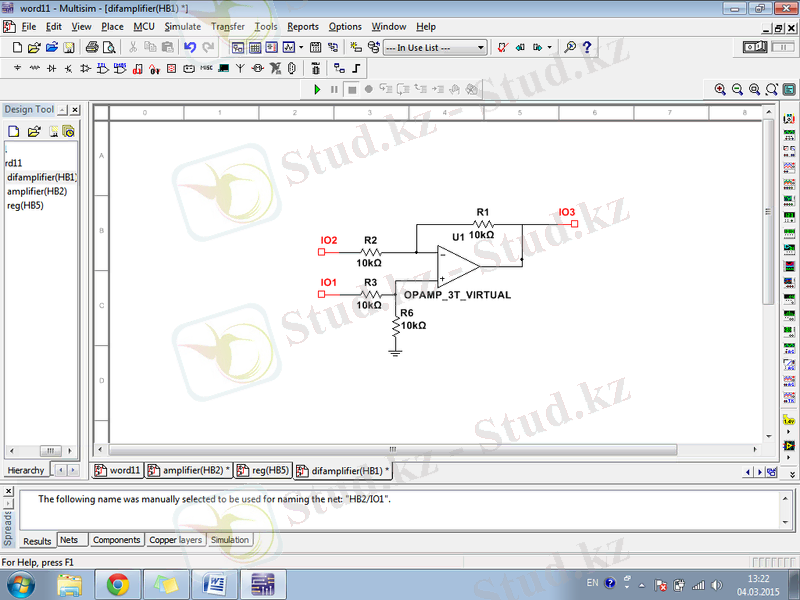Click the Zoom In magnifier icon
Screen dimensions: 800x600
[x=720, y=89]
